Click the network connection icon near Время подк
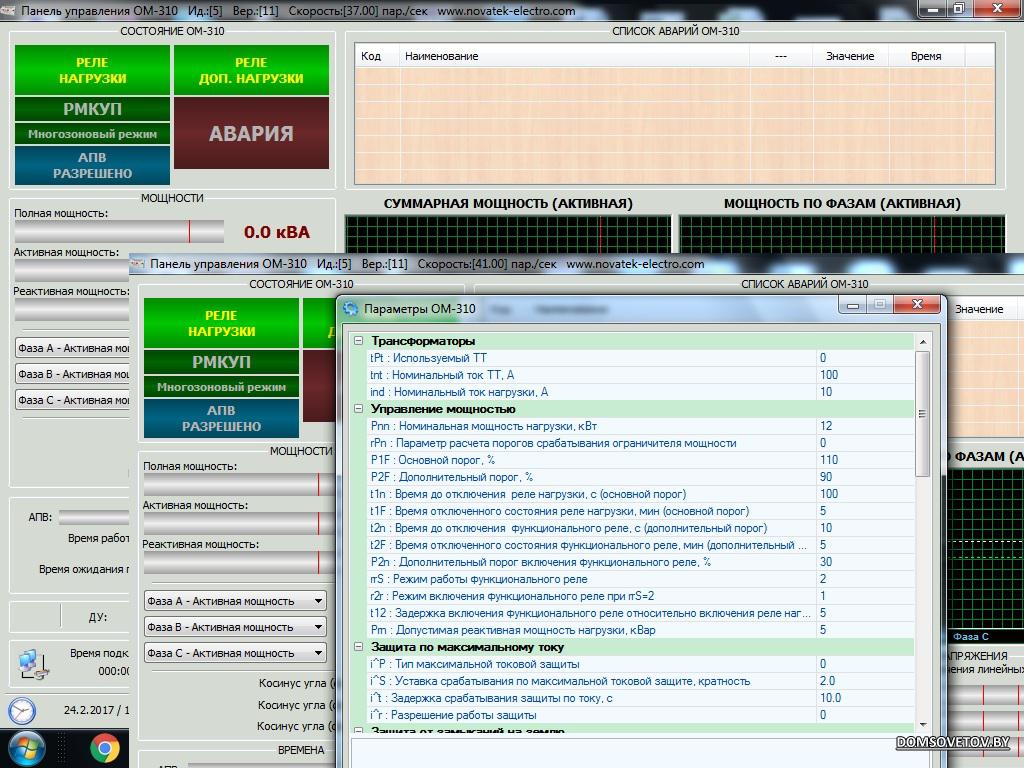Viewport: 1024px width, 768px height. pyautogui.click(x=33, y=664)
